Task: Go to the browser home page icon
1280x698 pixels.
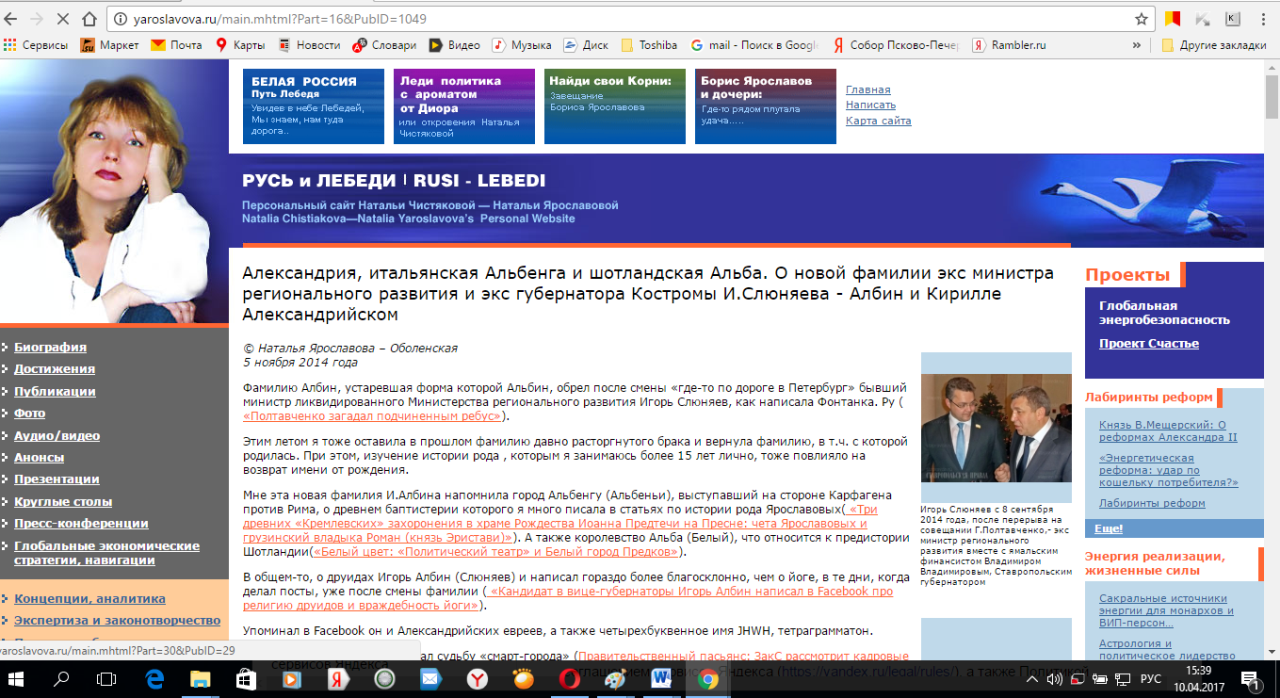Action: [x=90, y=19]
